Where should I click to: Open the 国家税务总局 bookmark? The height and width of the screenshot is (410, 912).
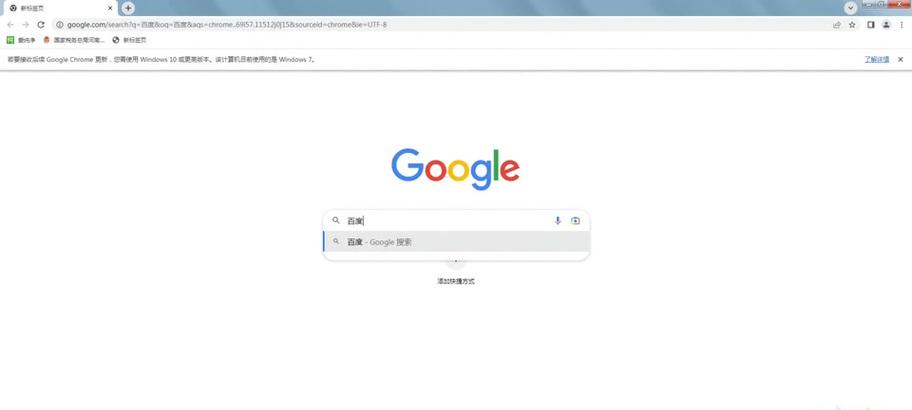coord(74,40)
